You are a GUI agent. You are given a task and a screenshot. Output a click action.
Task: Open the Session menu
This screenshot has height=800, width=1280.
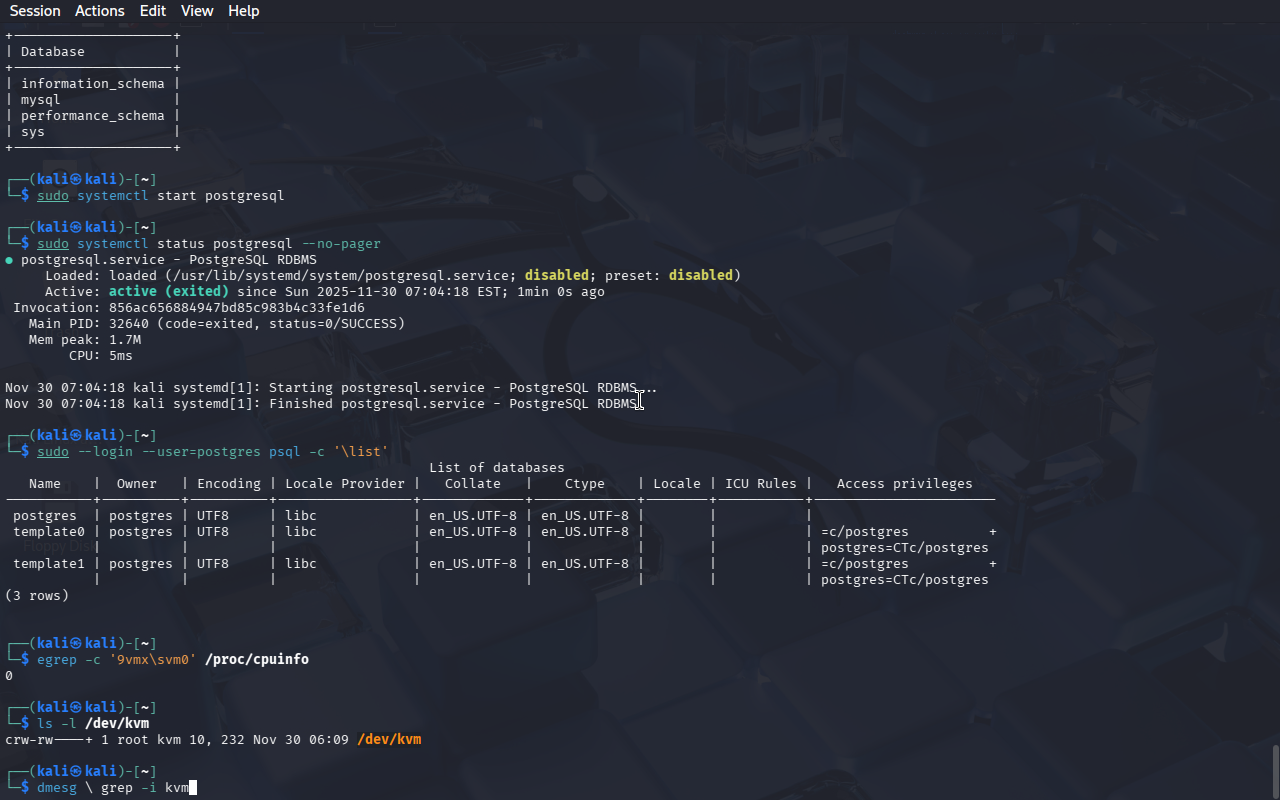pos(35,11)
